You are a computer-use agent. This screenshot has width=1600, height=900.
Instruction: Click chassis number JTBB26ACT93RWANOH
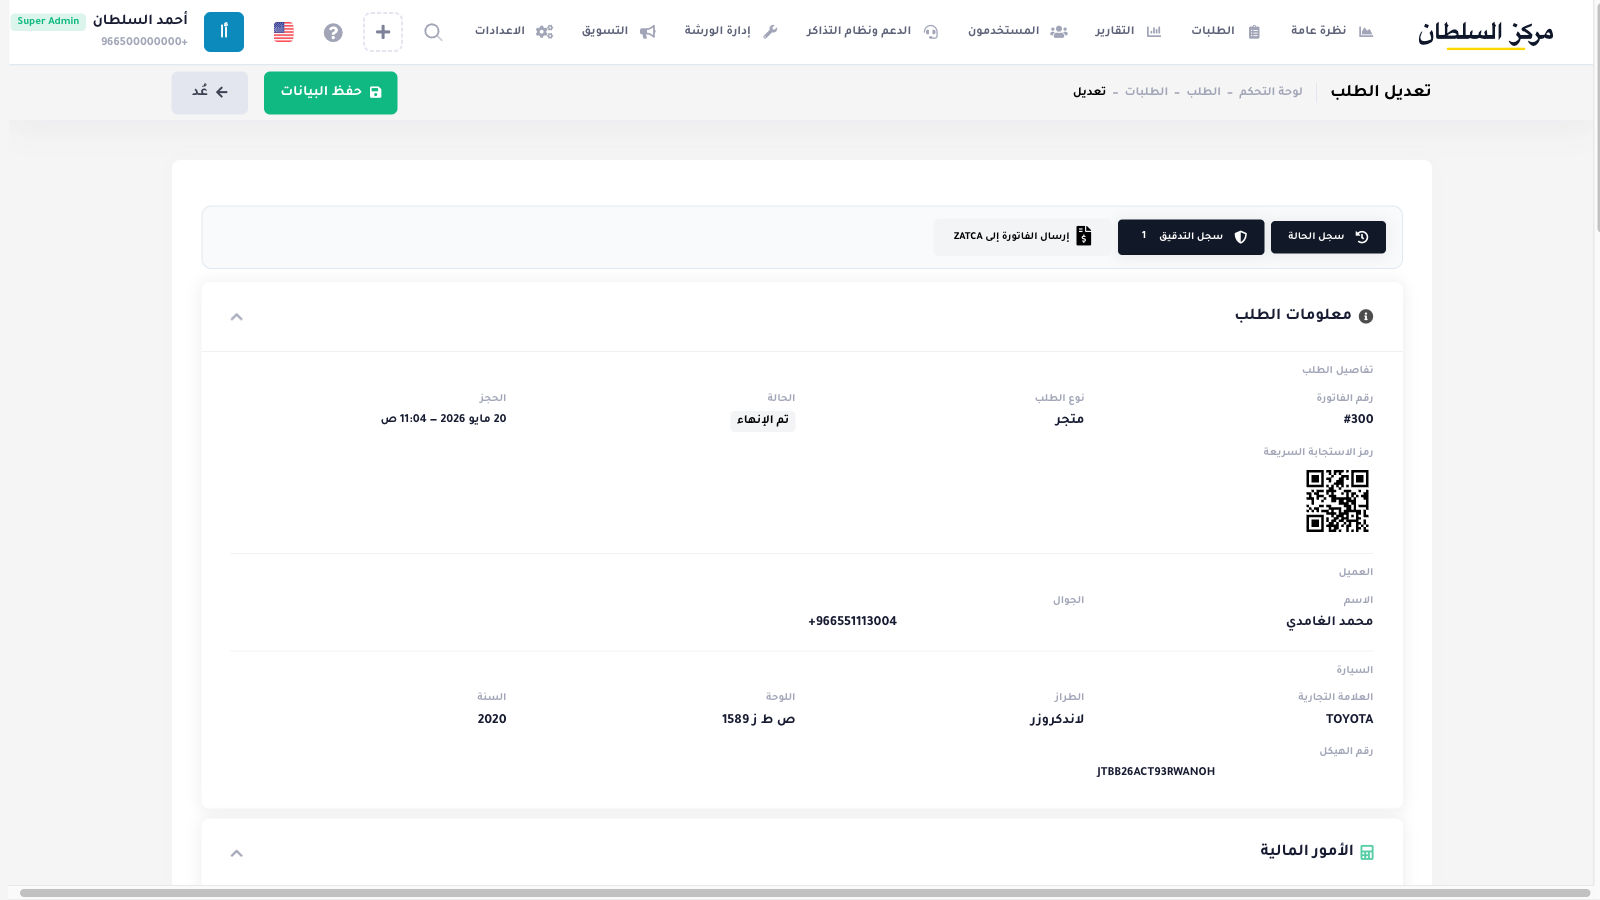click(1156, 772)
